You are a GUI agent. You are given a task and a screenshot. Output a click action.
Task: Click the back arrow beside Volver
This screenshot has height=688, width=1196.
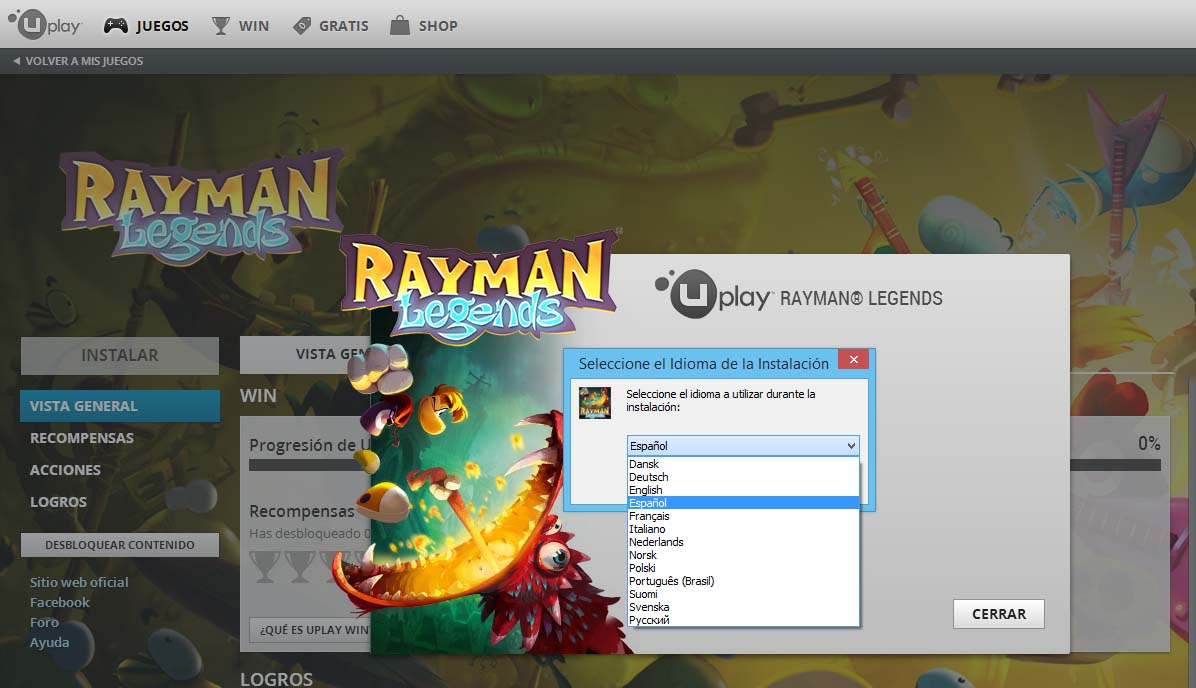point(16,61)
